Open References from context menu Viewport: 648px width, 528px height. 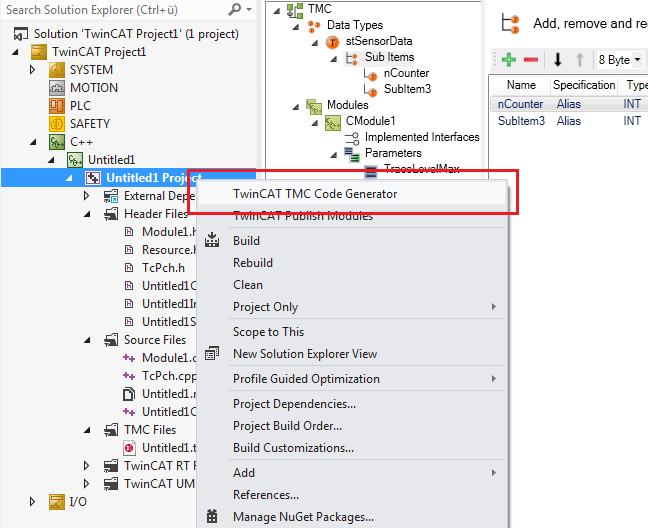click(x=351, y=495)
